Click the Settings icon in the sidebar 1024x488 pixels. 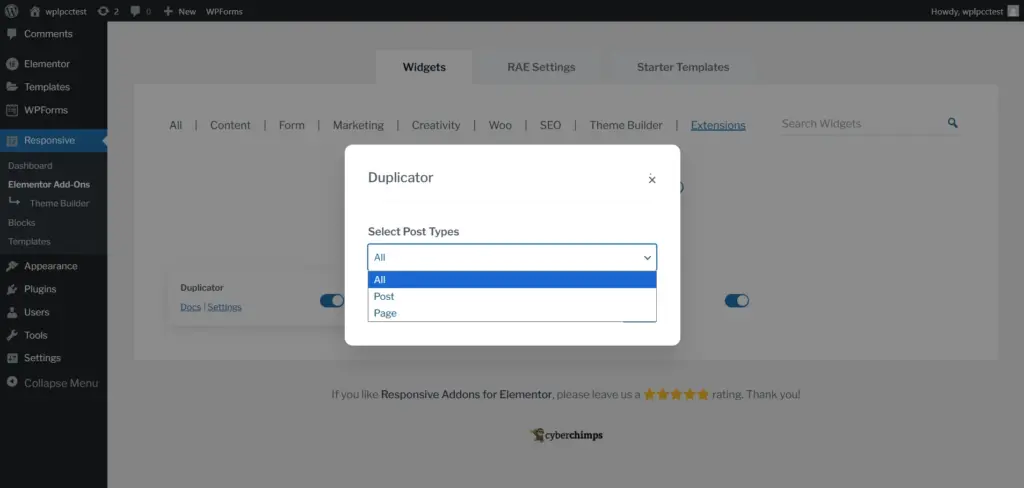point(12,358)
